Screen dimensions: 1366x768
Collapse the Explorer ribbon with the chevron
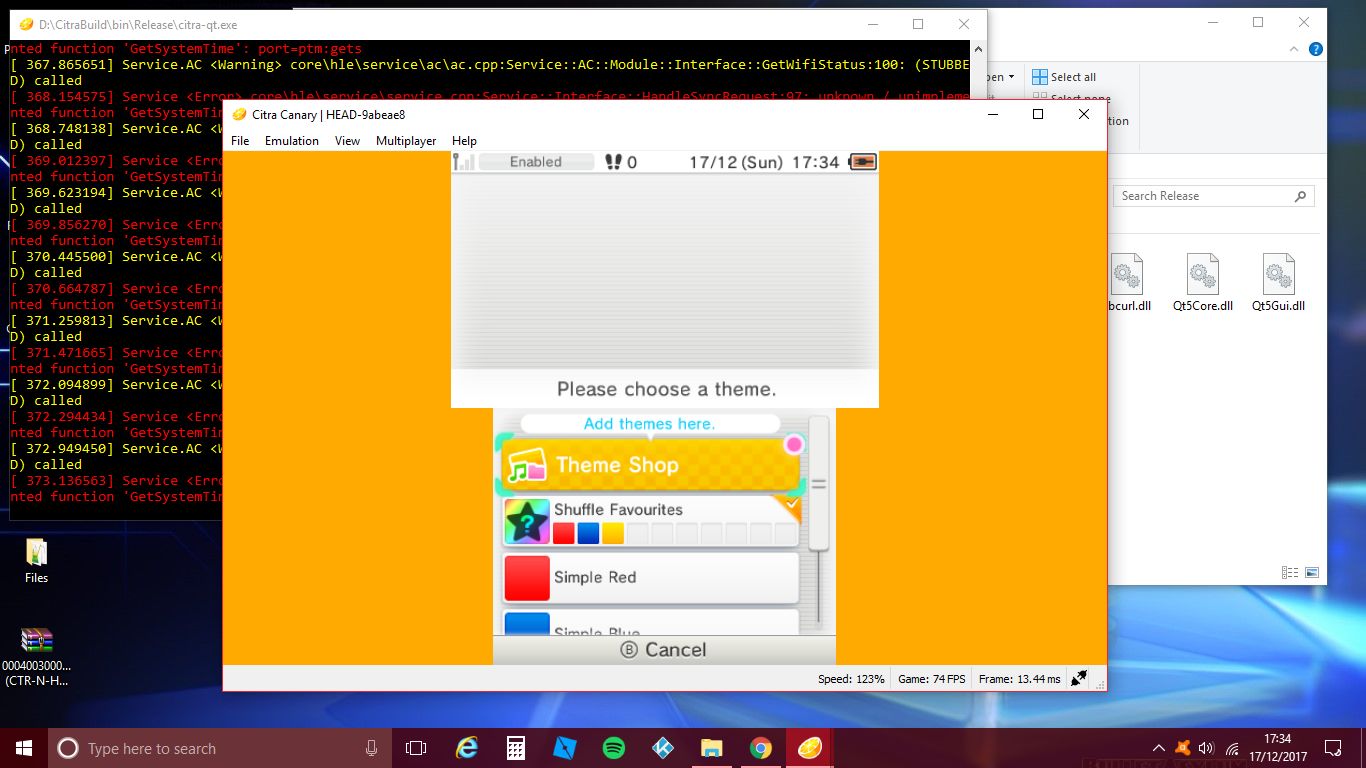pos(1295,48)
